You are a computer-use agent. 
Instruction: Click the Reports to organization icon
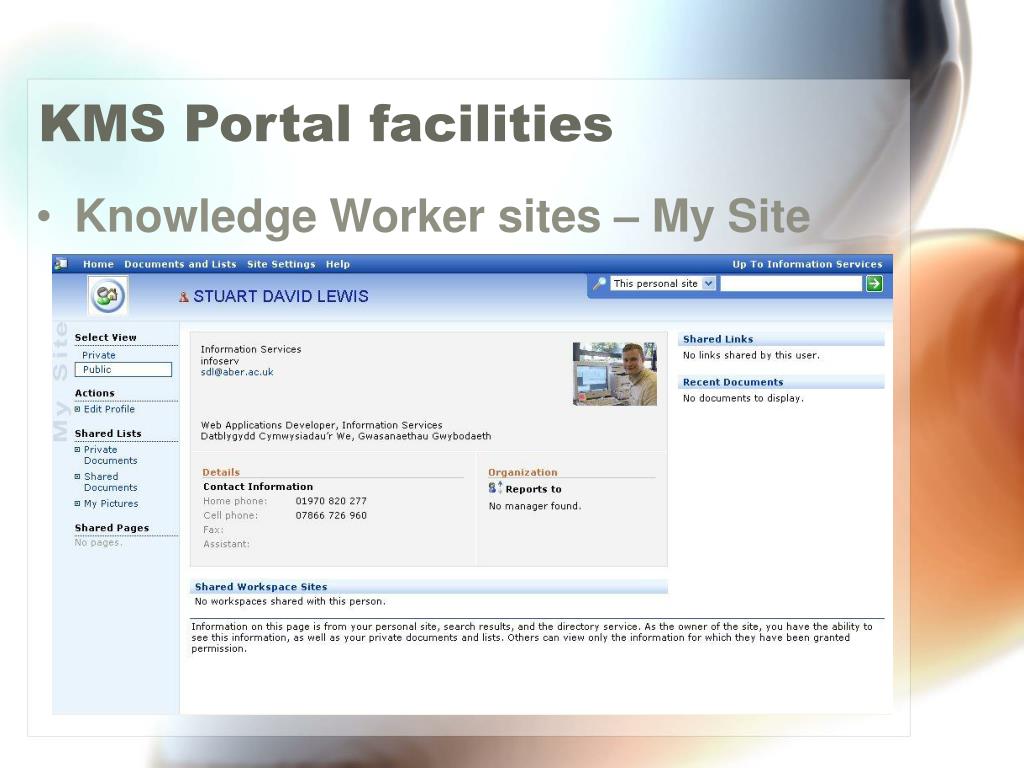click(495, 488)
